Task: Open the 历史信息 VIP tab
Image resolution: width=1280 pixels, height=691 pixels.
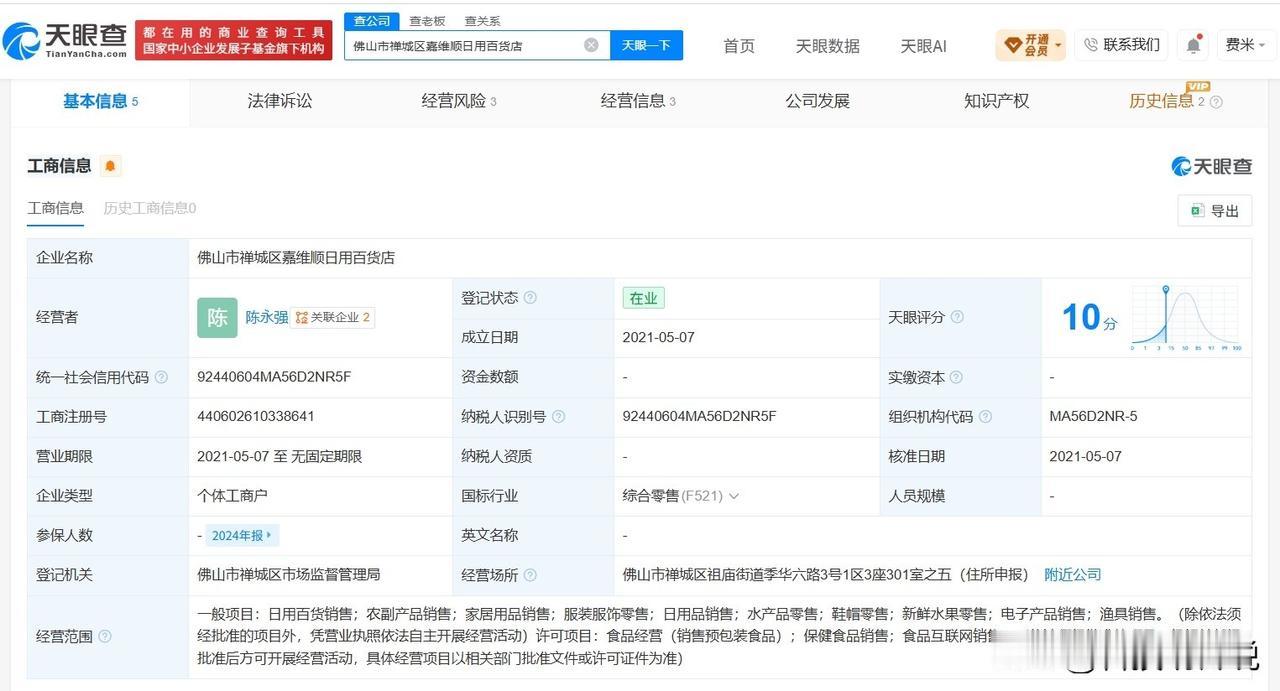Action: pyautogui.click(x=1168, y=101)
